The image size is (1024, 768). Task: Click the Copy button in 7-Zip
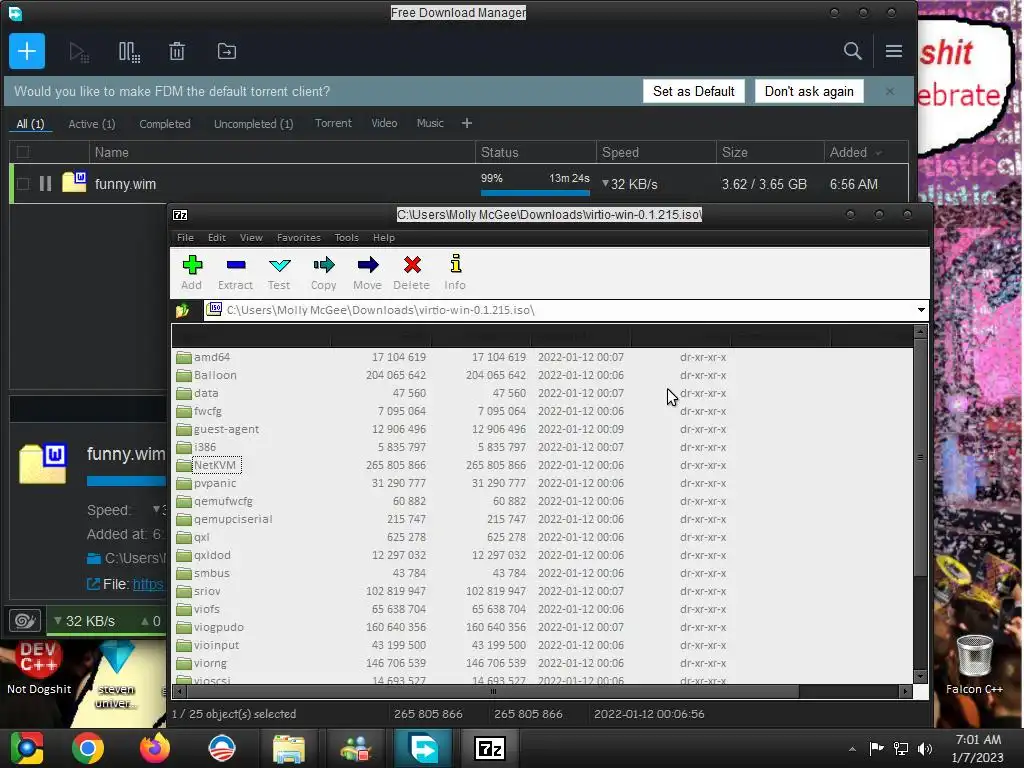tap(323, 272)
